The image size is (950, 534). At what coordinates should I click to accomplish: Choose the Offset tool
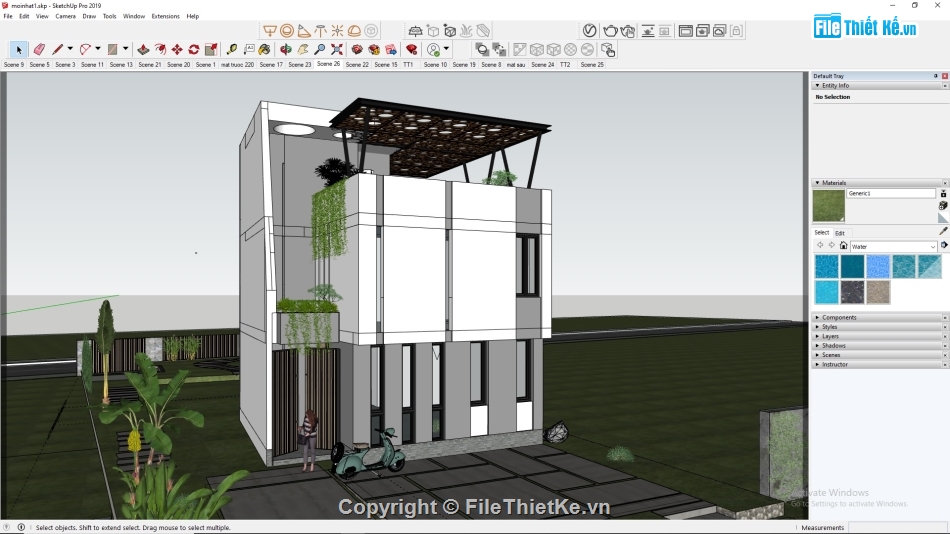pyautogui.click(x=161, y=49)
